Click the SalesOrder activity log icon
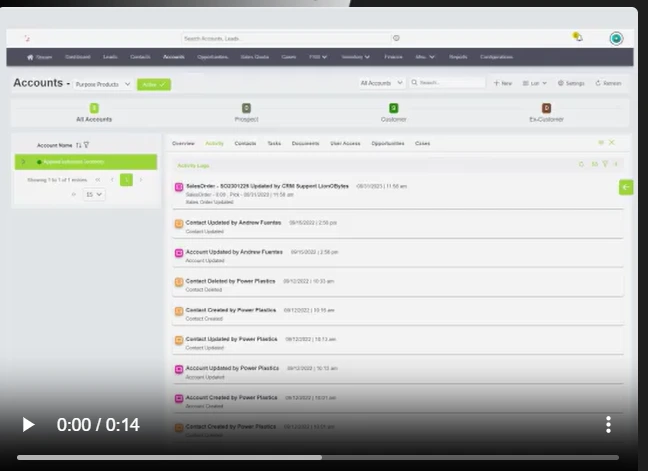Screen dimensions: 648x471 [179, 187]
